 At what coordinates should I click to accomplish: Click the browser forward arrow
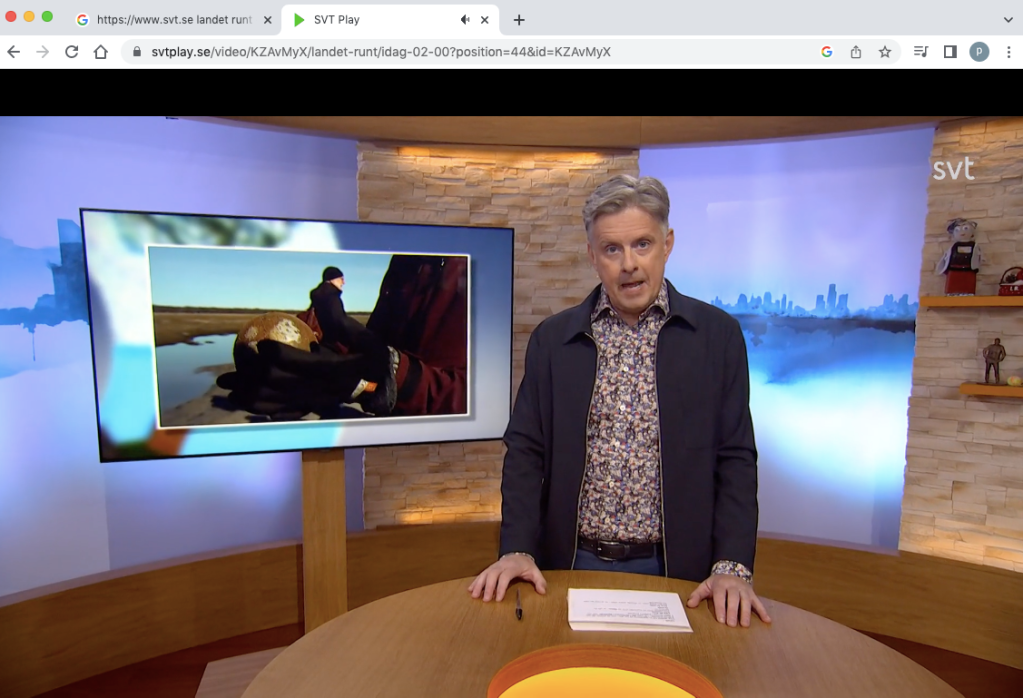pyautogui.click(x=42, y=52)
